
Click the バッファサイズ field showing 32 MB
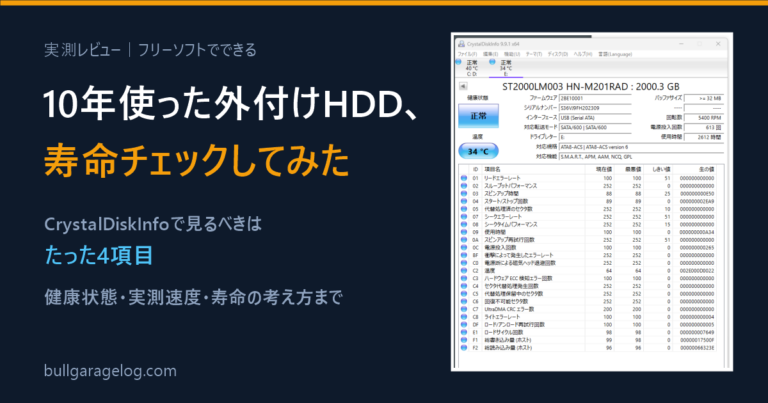(x=703, y=98)
